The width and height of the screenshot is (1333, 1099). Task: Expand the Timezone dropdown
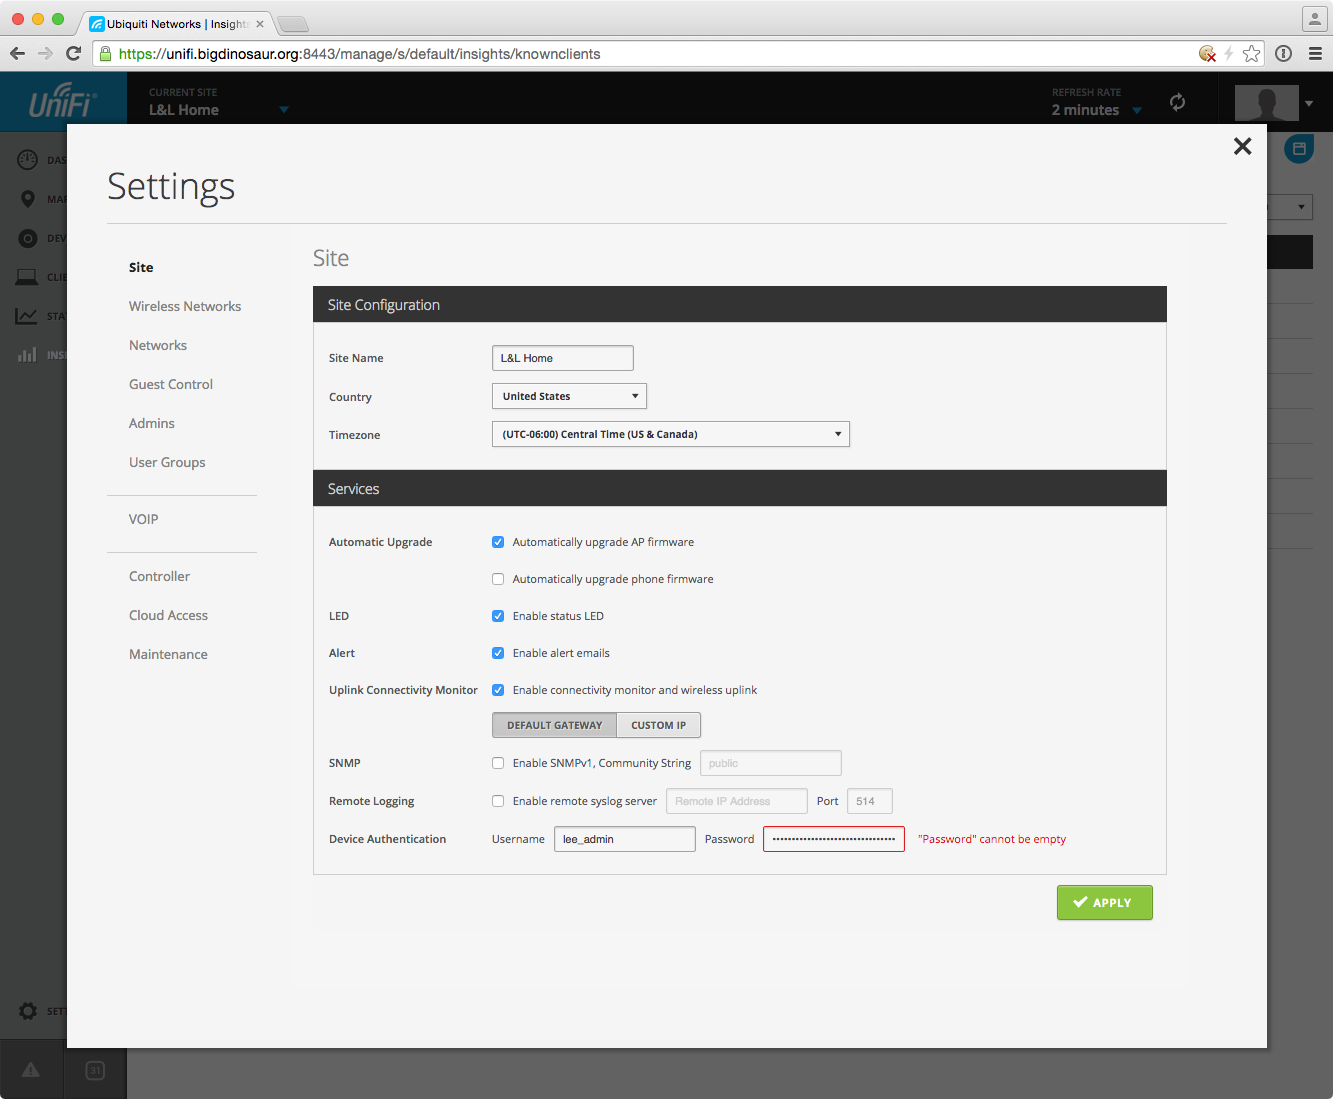670,434
